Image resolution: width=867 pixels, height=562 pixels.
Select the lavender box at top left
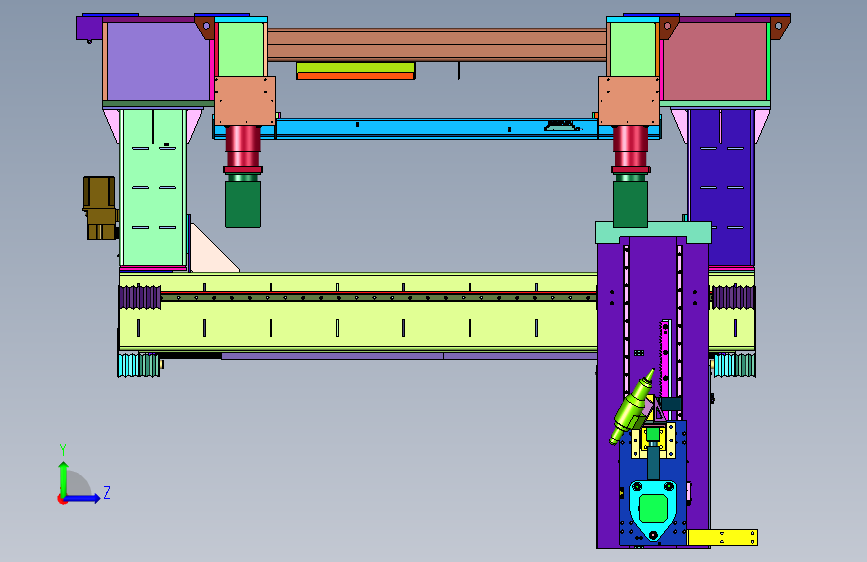tap(158, 61)
